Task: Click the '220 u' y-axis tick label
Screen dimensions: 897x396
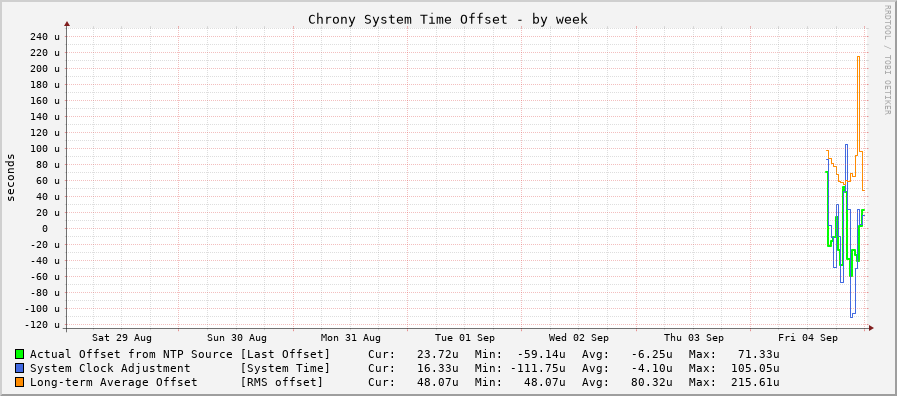Action: (x=44, y=53)
